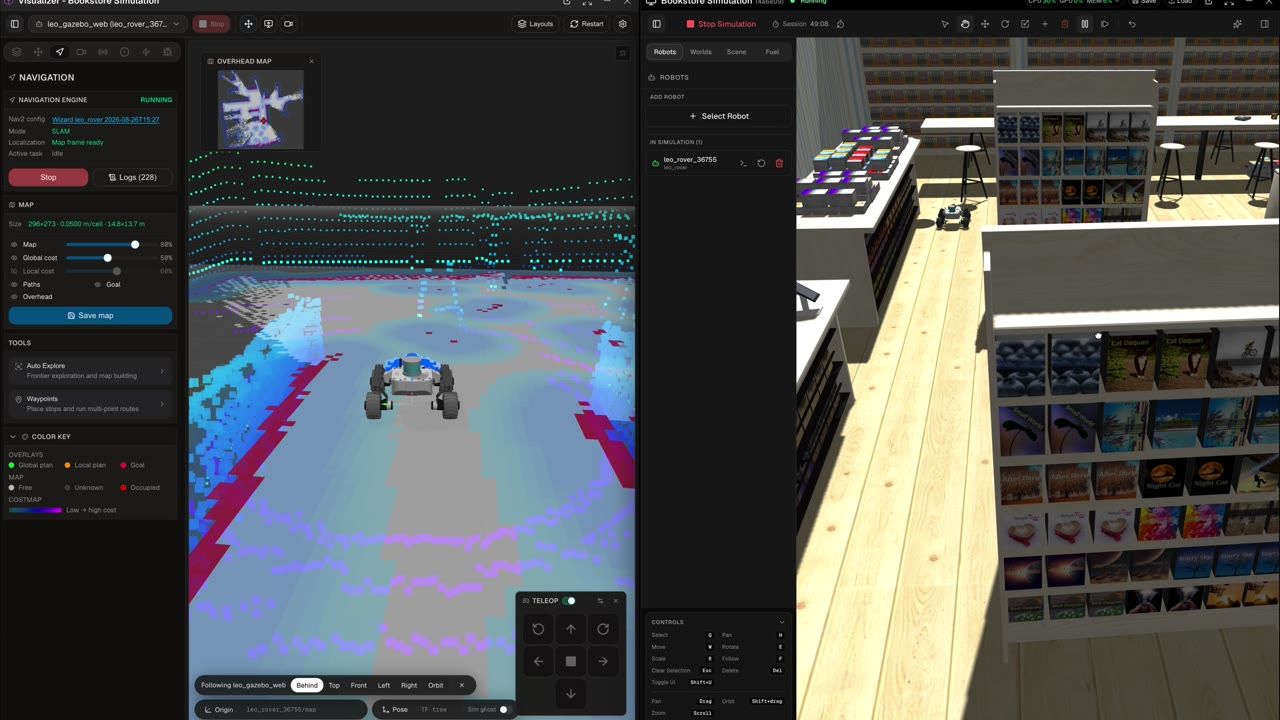Stop rover with Teleop center square
1280x720 pixels.
pyautogui.click(x=571, y=661)
